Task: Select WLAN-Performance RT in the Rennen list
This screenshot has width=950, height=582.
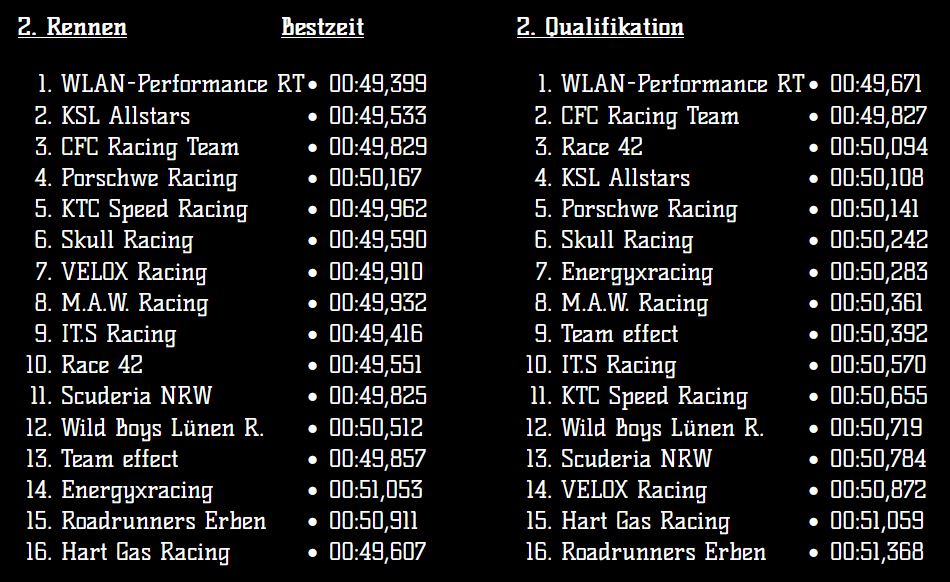Action: 182,85
